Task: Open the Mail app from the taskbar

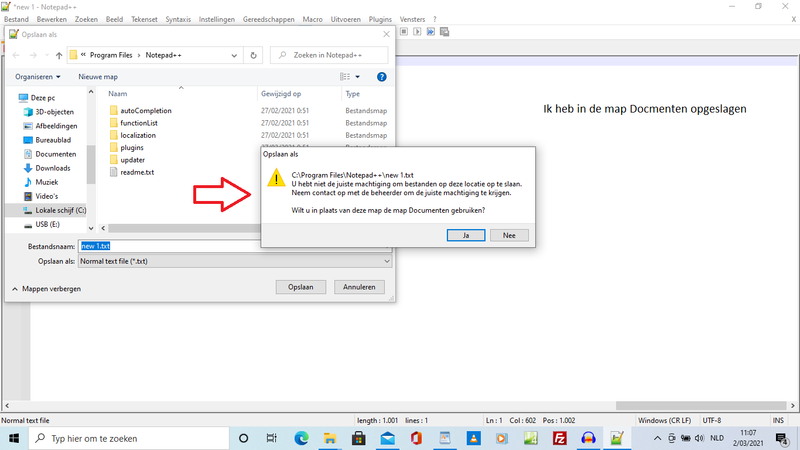Action: 387,438
